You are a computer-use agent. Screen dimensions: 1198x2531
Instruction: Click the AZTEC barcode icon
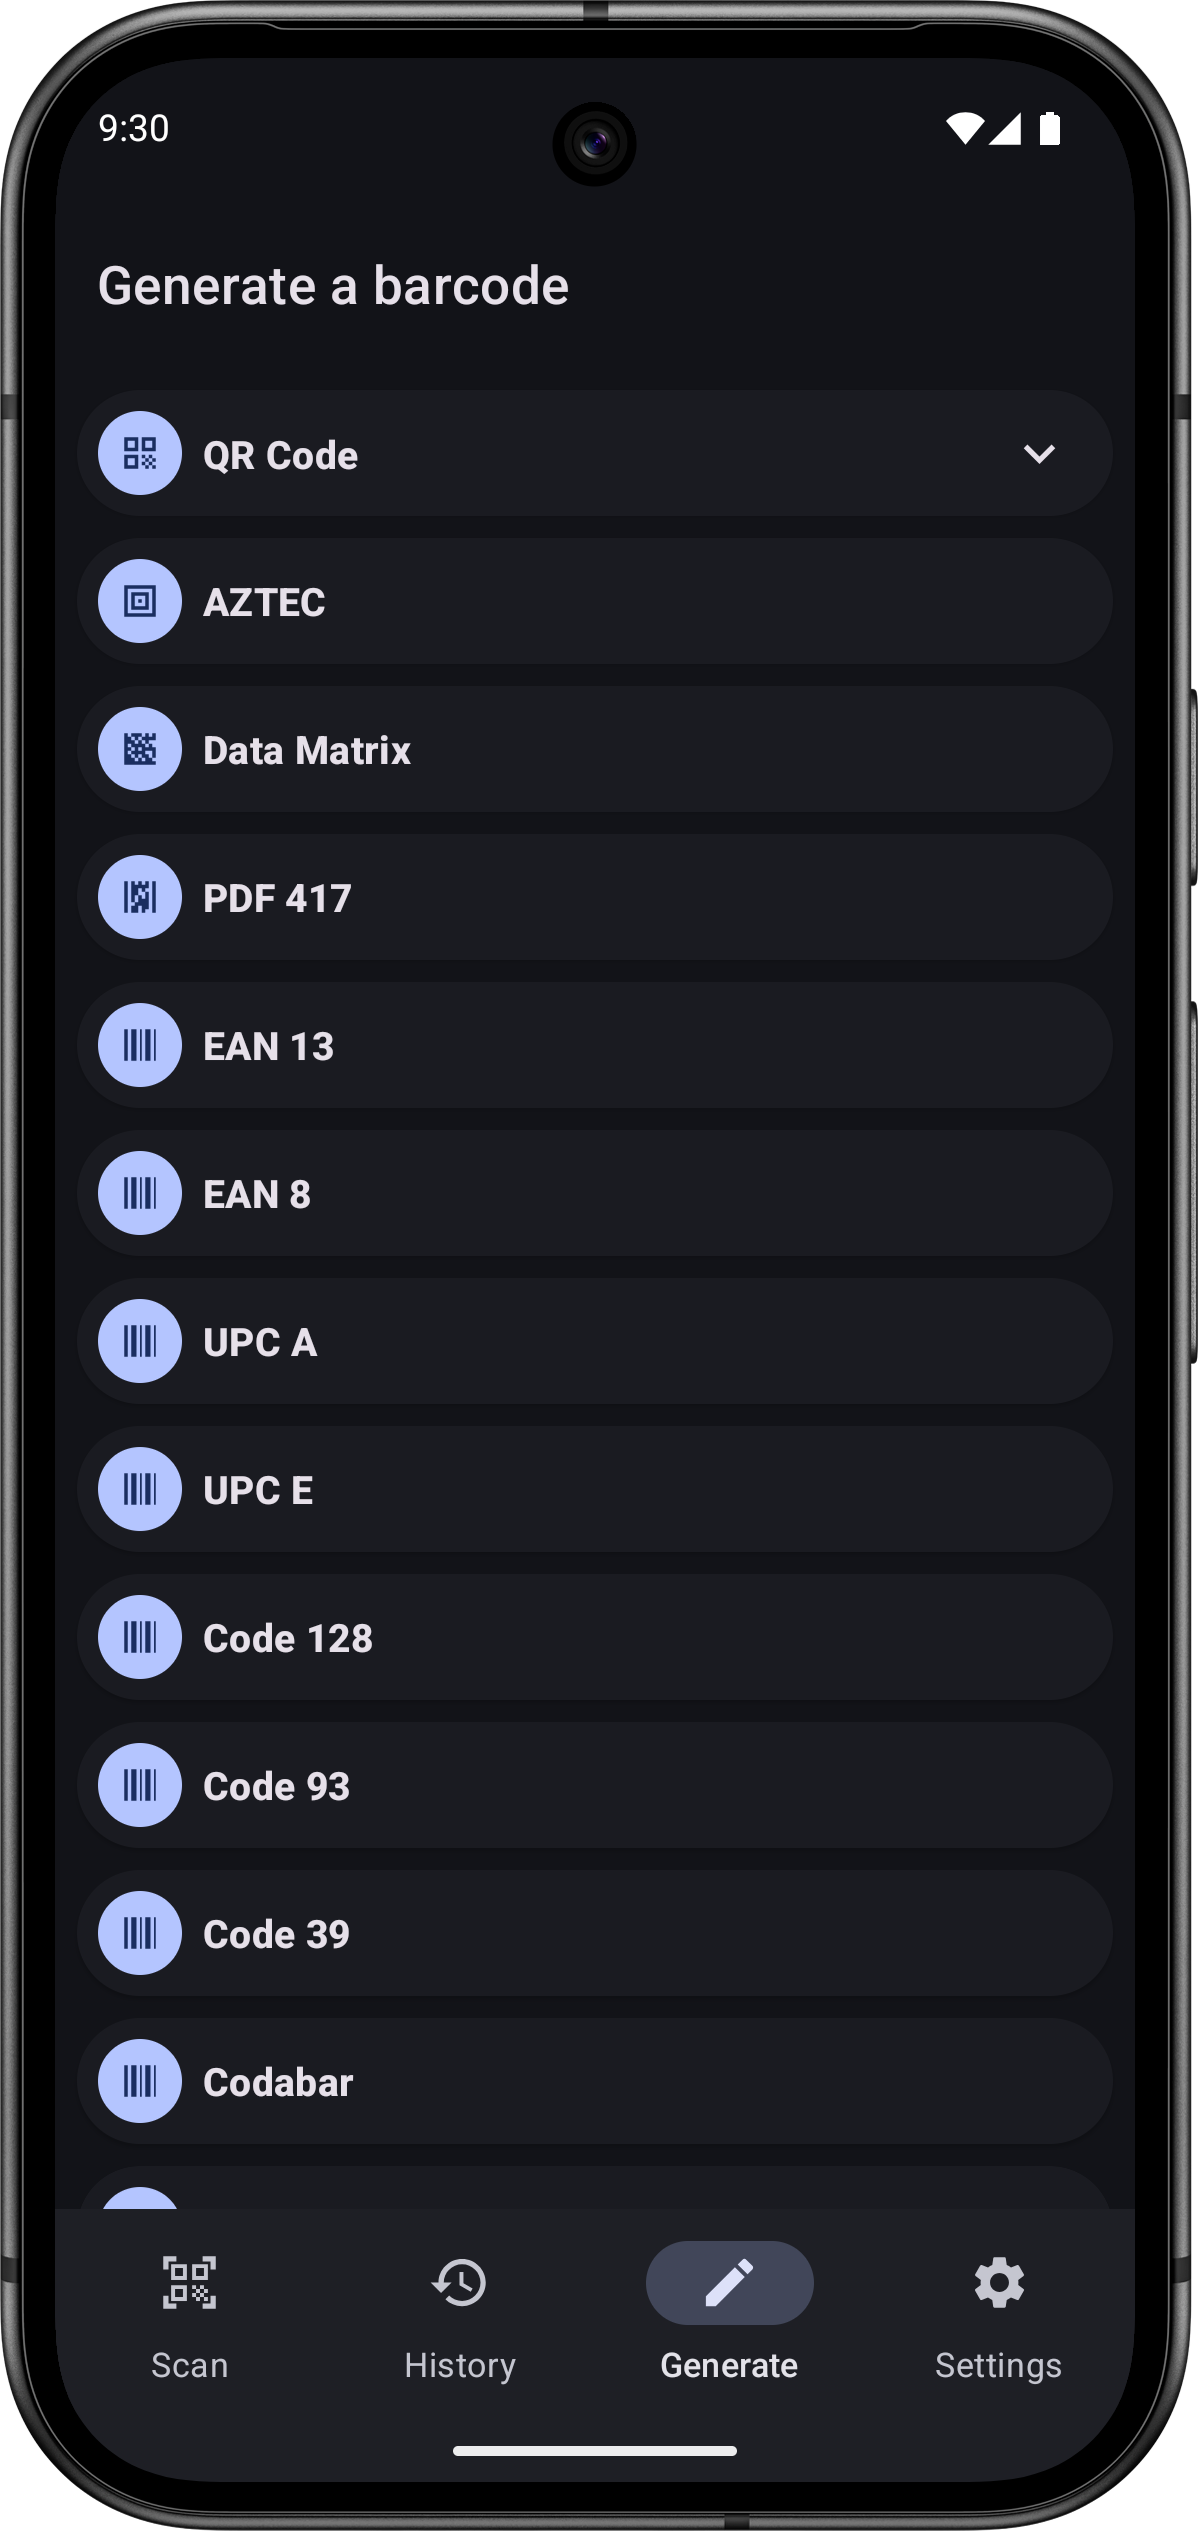(x=140, y=602)
